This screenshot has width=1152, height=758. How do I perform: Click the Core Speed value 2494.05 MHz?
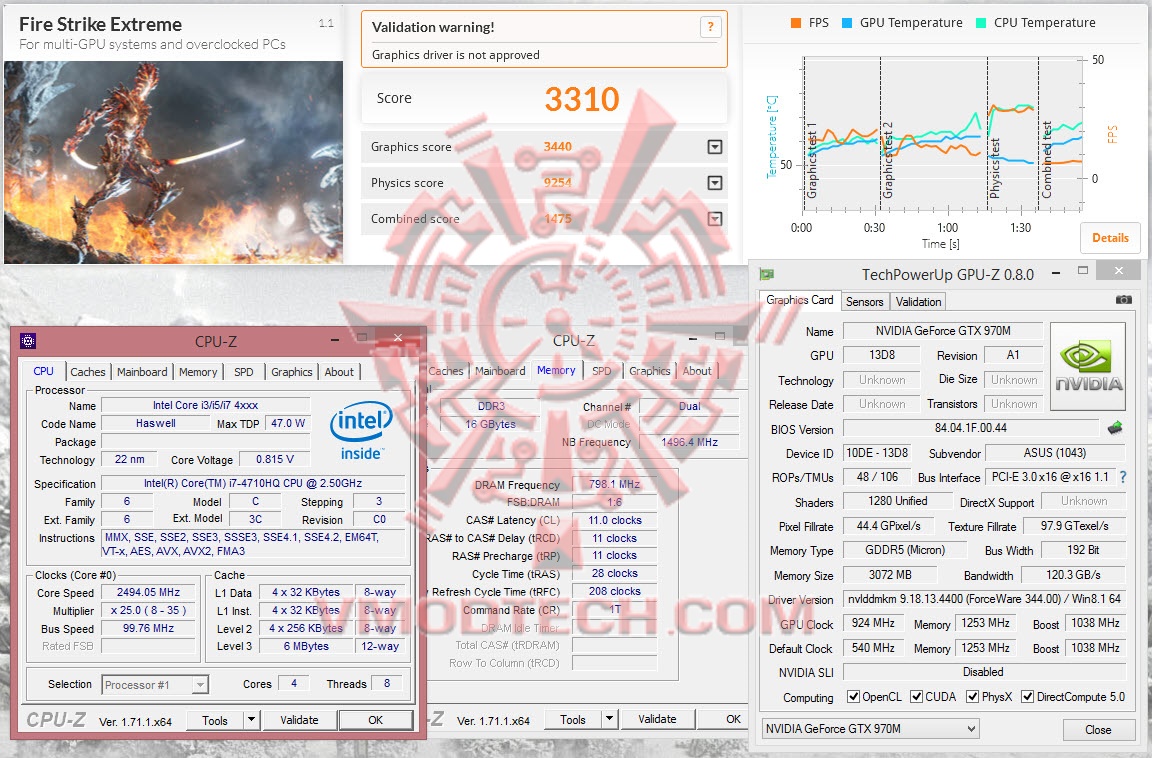148,592
